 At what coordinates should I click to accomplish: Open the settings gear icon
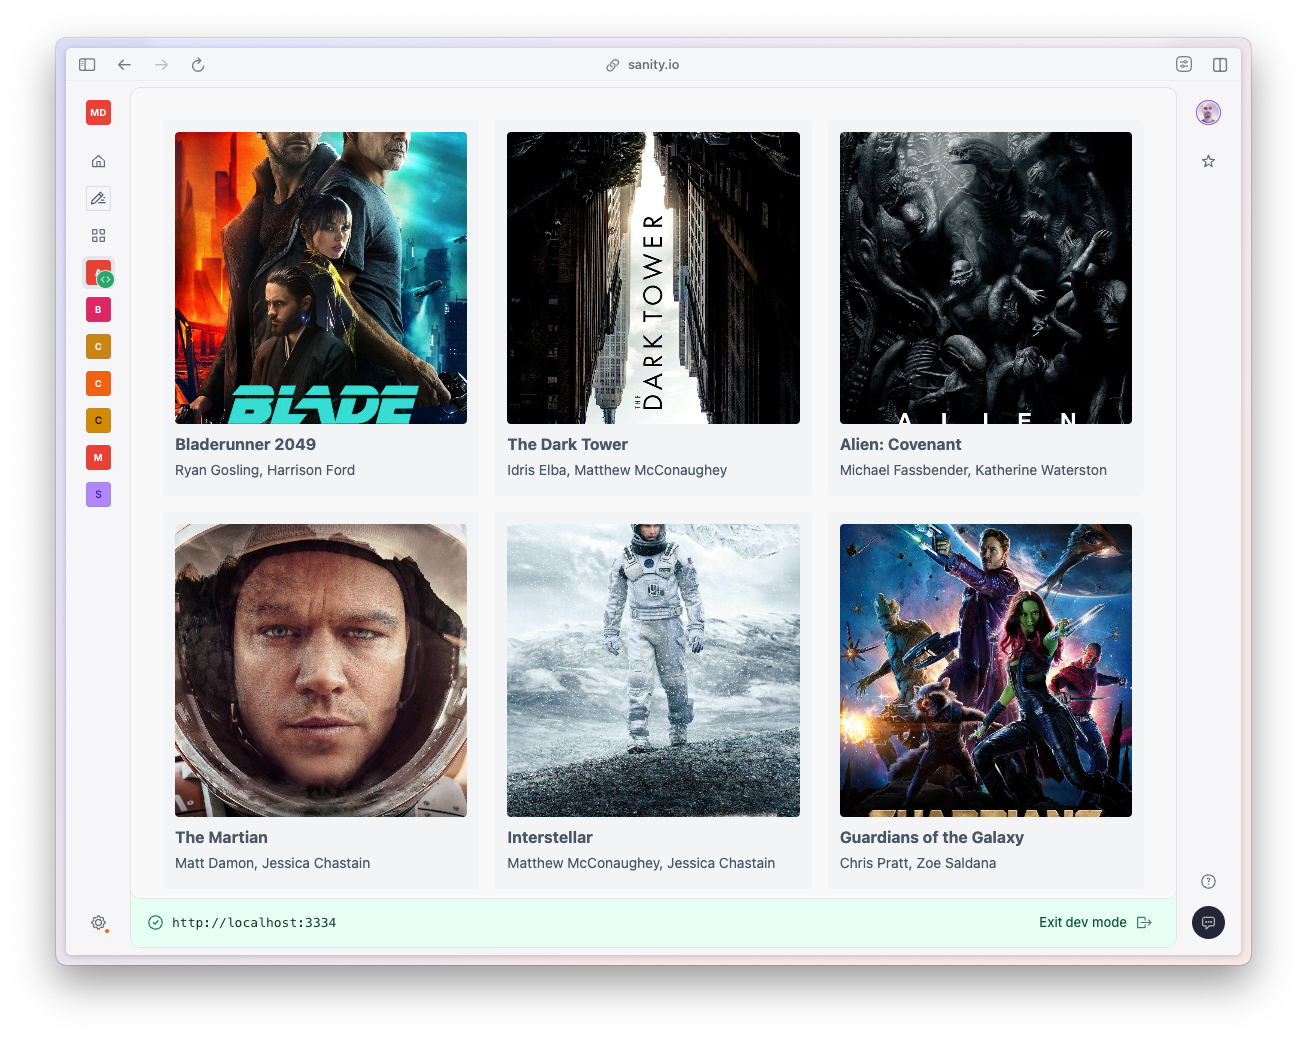(x=98, y=923)
